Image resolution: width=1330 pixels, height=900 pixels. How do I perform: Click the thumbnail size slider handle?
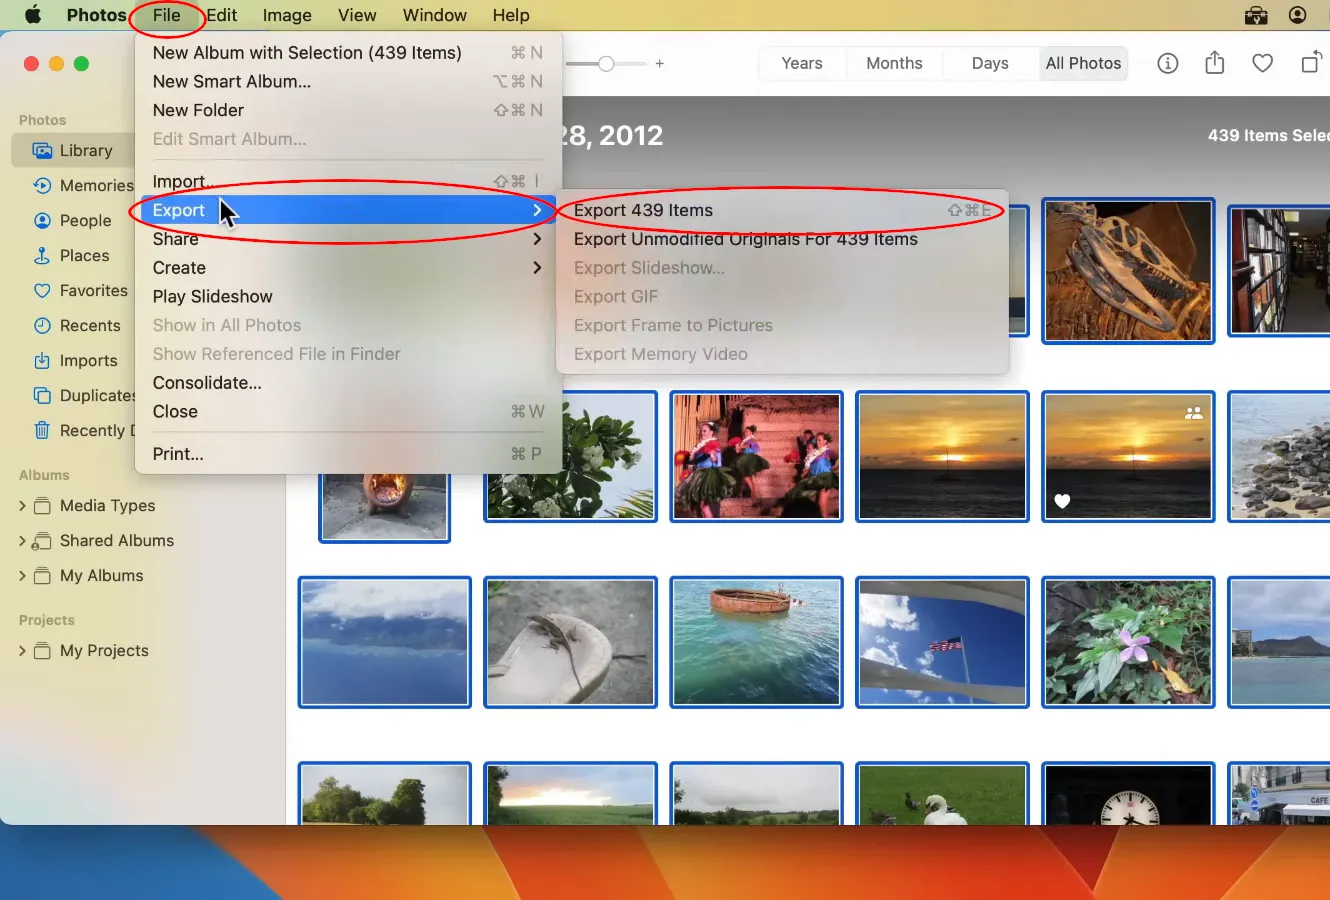click(605, 63)
